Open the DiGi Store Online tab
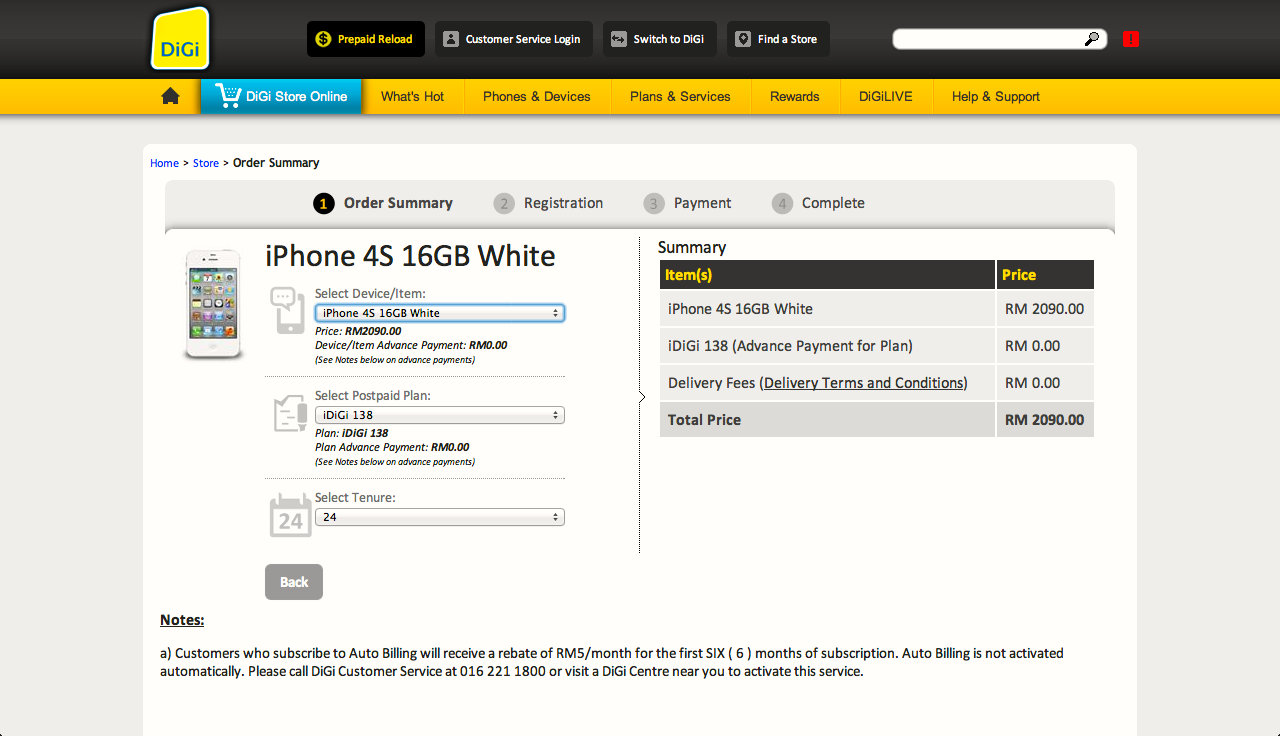 281,96
